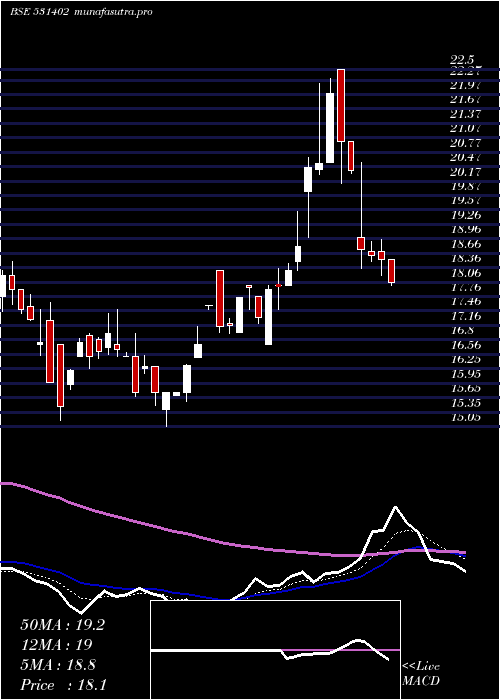Image resolution: width=500 pixels, height=700 pixels.
Task: Select the 21.67 price axis label
Action: (466, 100)
